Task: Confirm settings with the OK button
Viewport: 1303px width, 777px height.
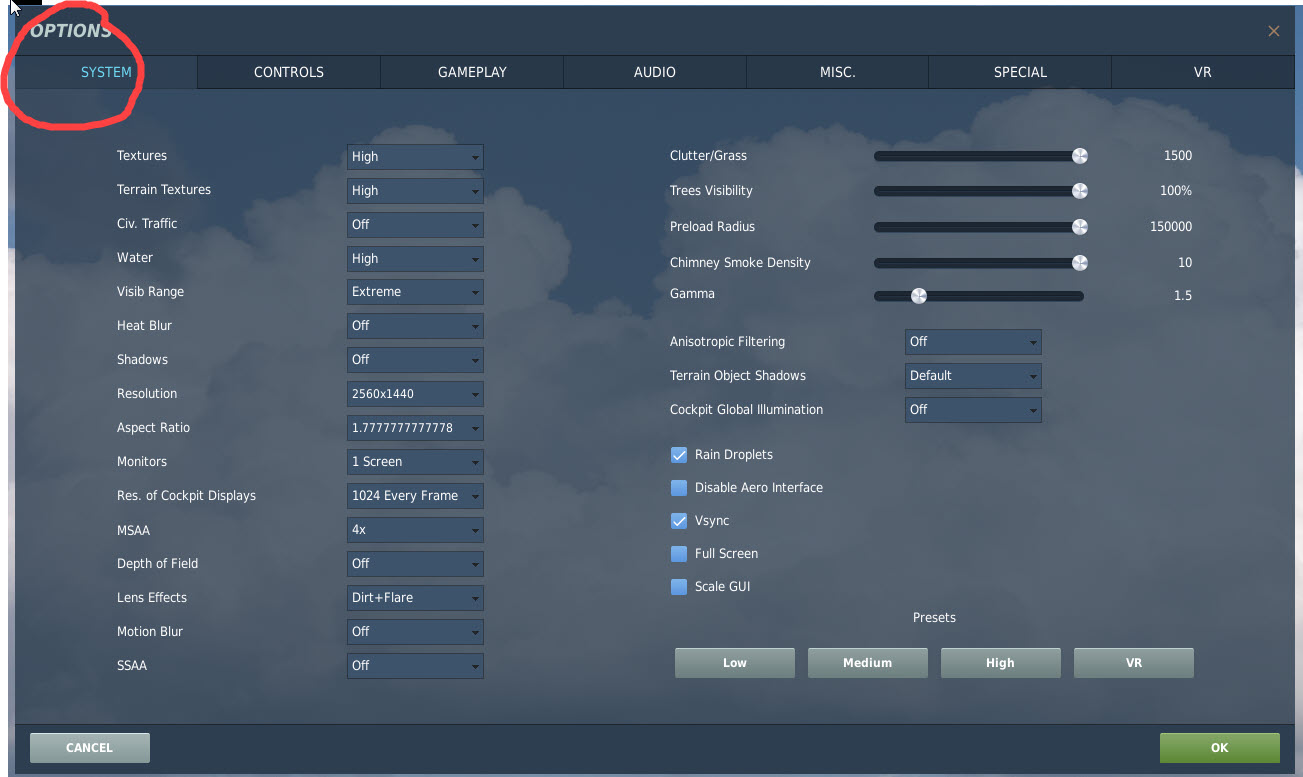Action: (x=1220, y=748)
